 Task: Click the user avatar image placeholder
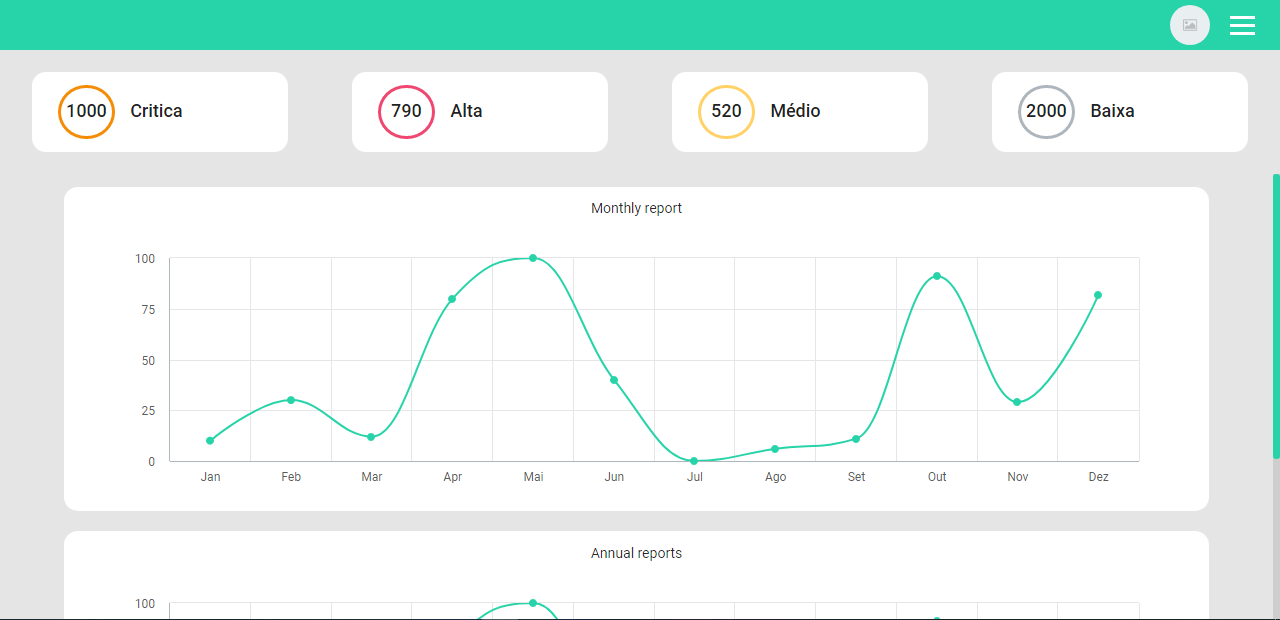tap(1190, 25)
